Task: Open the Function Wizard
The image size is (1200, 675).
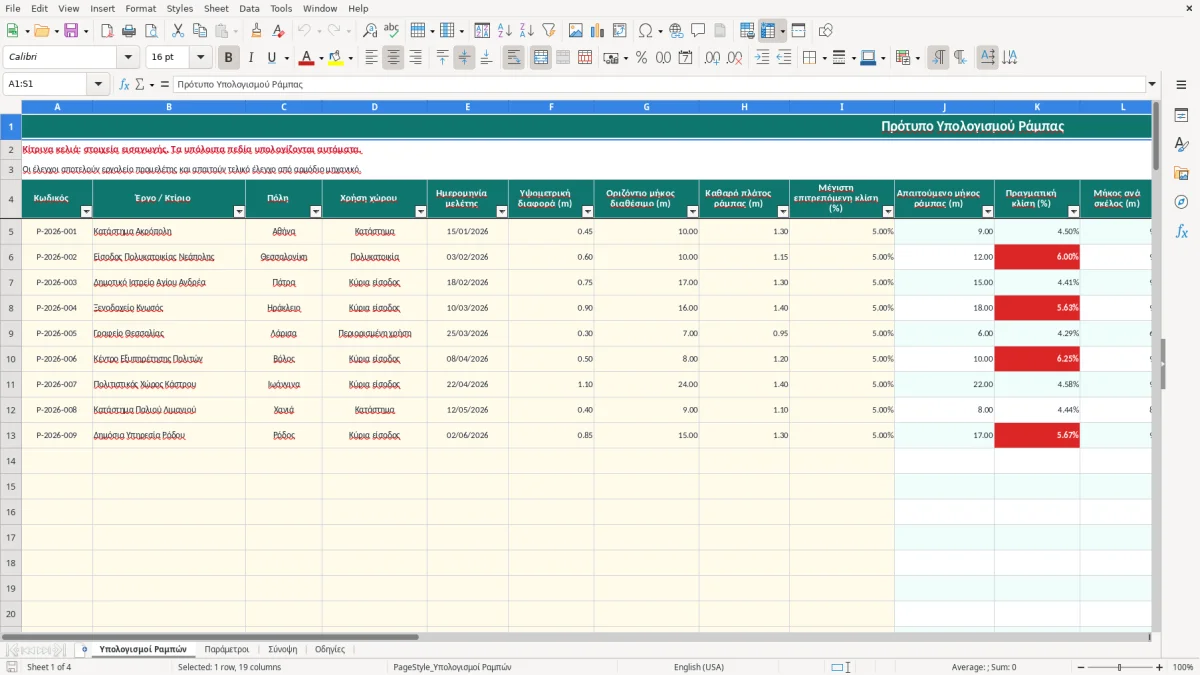Action: (x=125, y=84)
